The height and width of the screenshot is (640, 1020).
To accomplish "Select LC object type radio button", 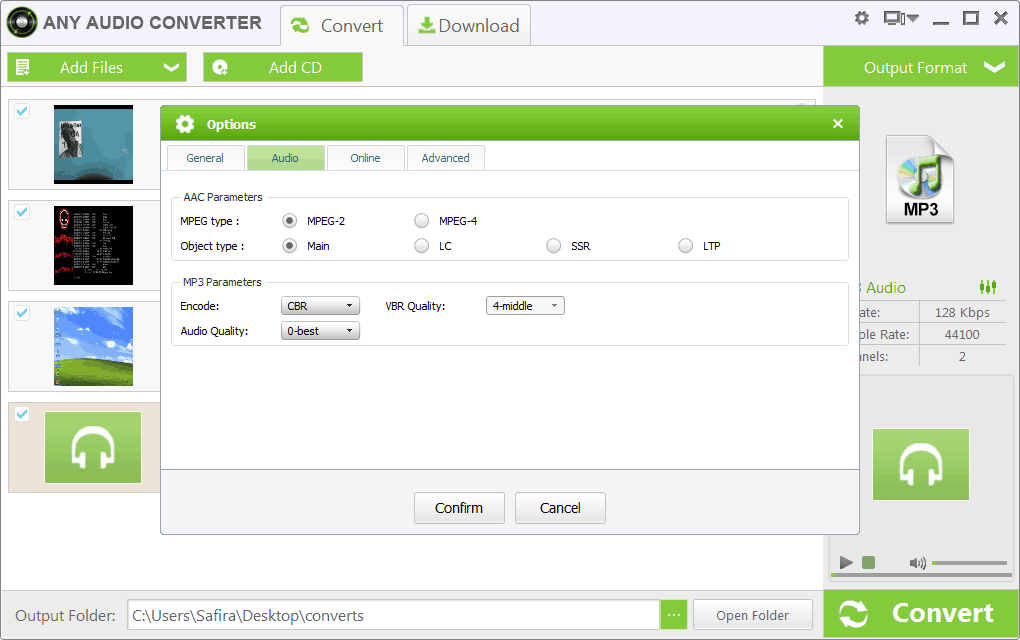I will point(422,246).
